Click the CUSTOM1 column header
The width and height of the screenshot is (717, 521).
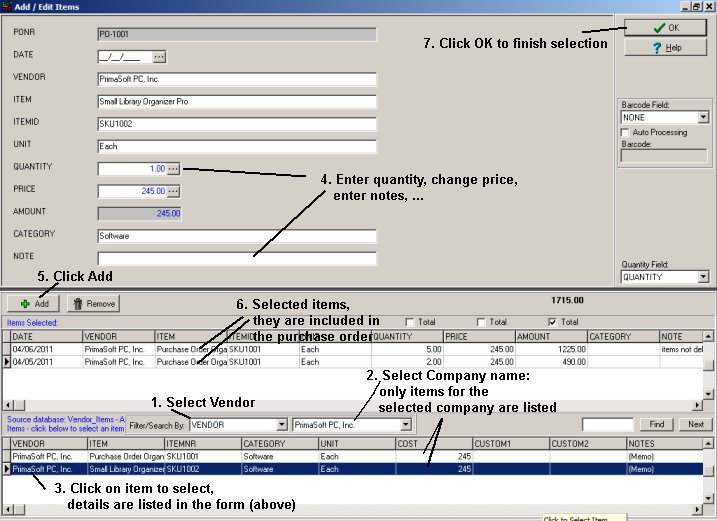(511, 444)
